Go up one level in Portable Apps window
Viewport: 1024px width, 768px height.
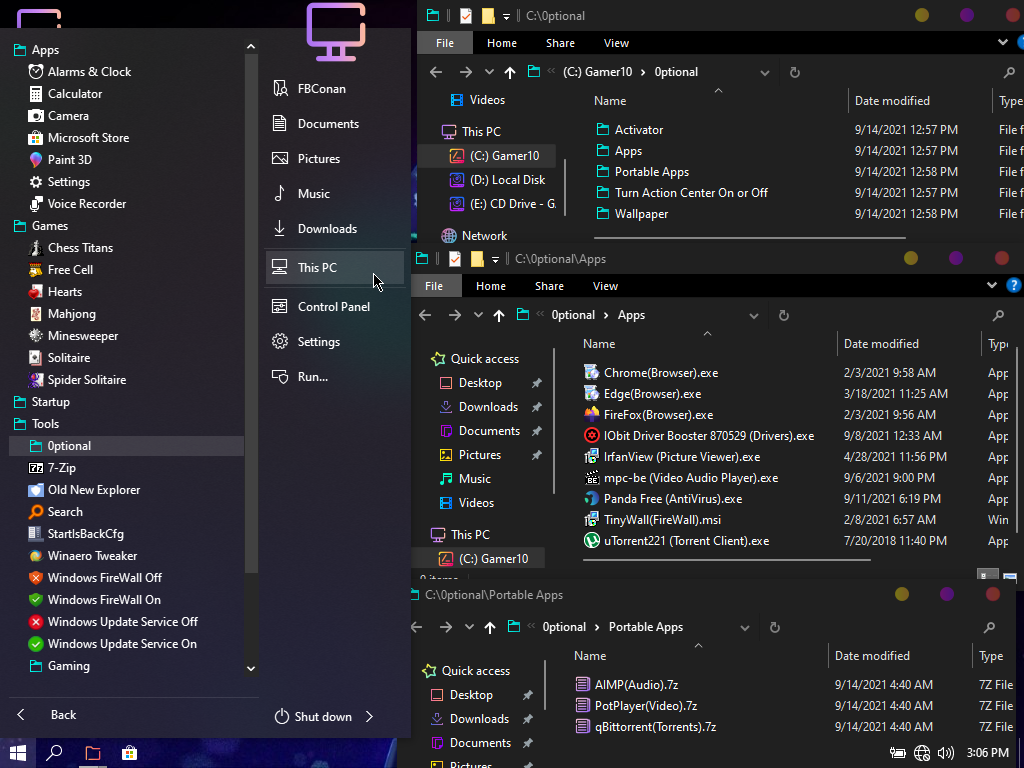point(490,628)
